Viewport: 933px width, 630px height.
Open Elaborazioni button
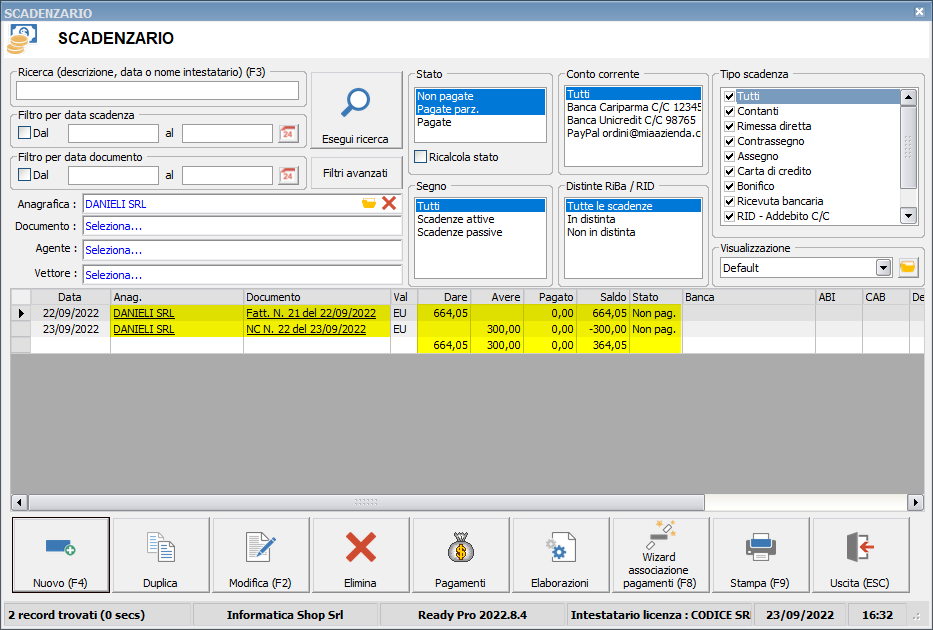[x=560, y=554]
